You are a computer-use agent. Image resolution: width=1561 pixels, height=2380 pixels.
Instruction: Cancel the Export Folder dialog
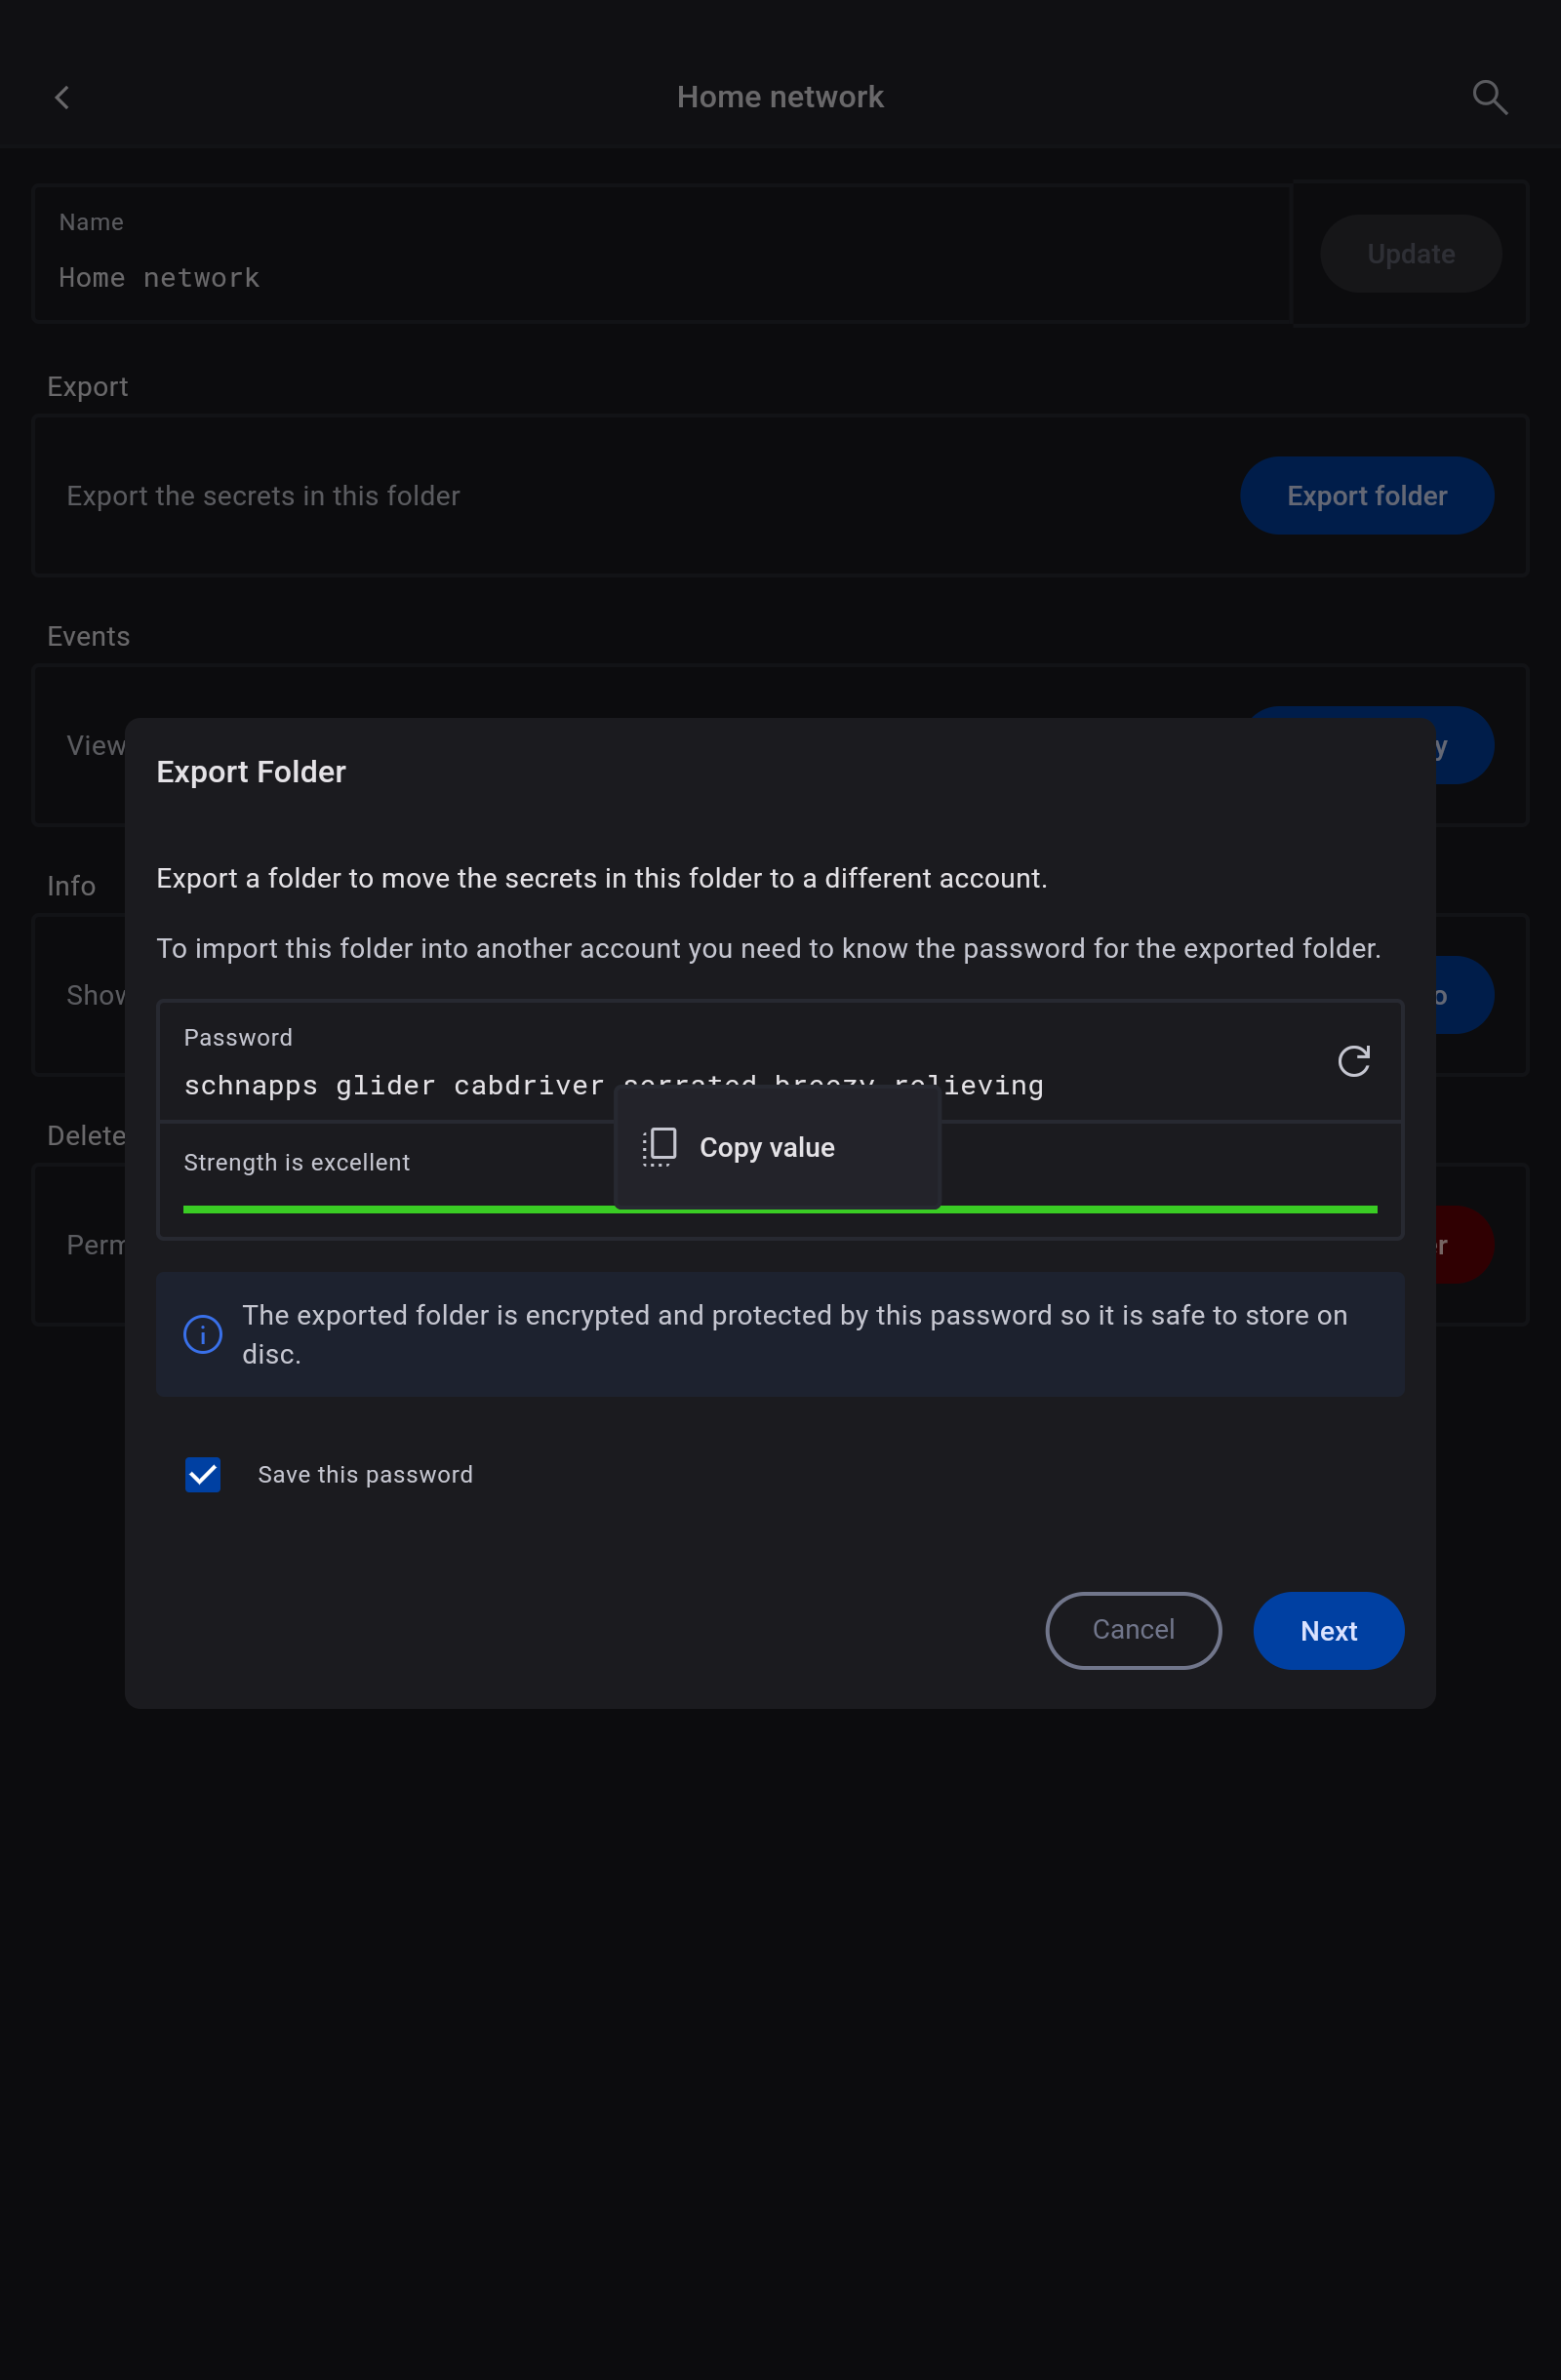click(1133, 1630)
